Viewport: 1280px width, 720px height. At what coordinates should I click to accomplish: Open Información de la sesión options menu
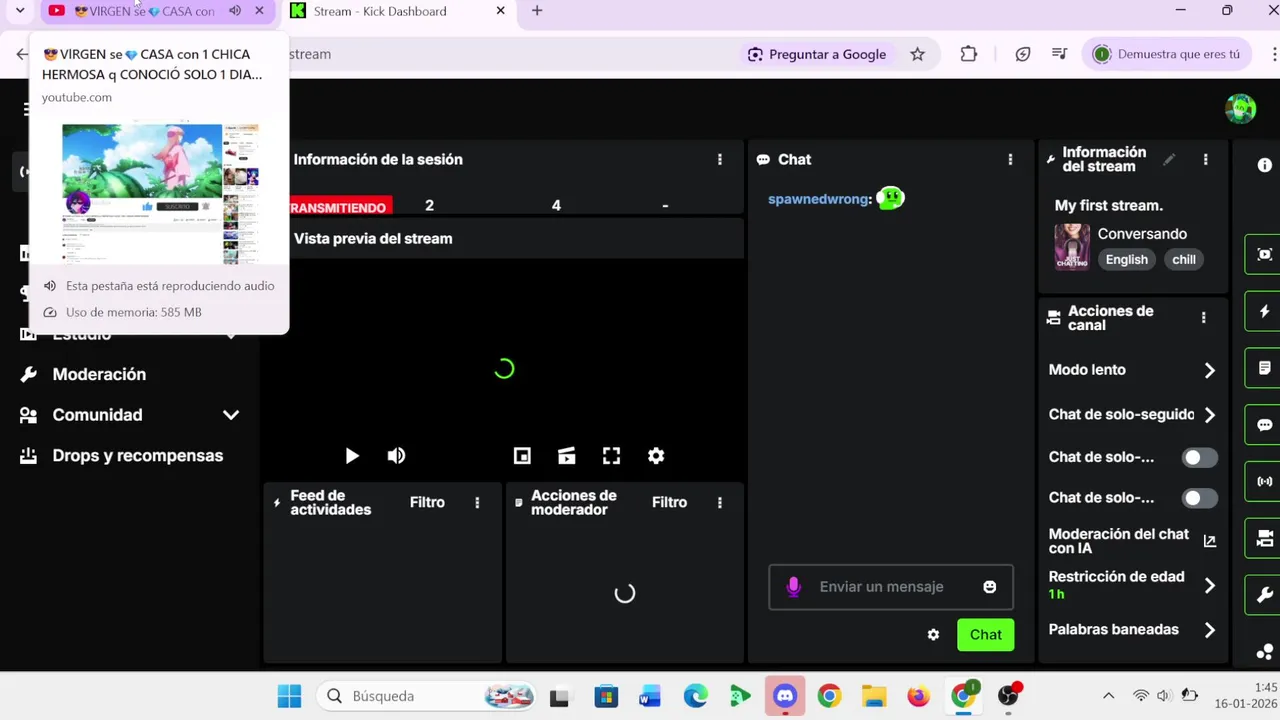pyautogui.click(x=720, y=159)
